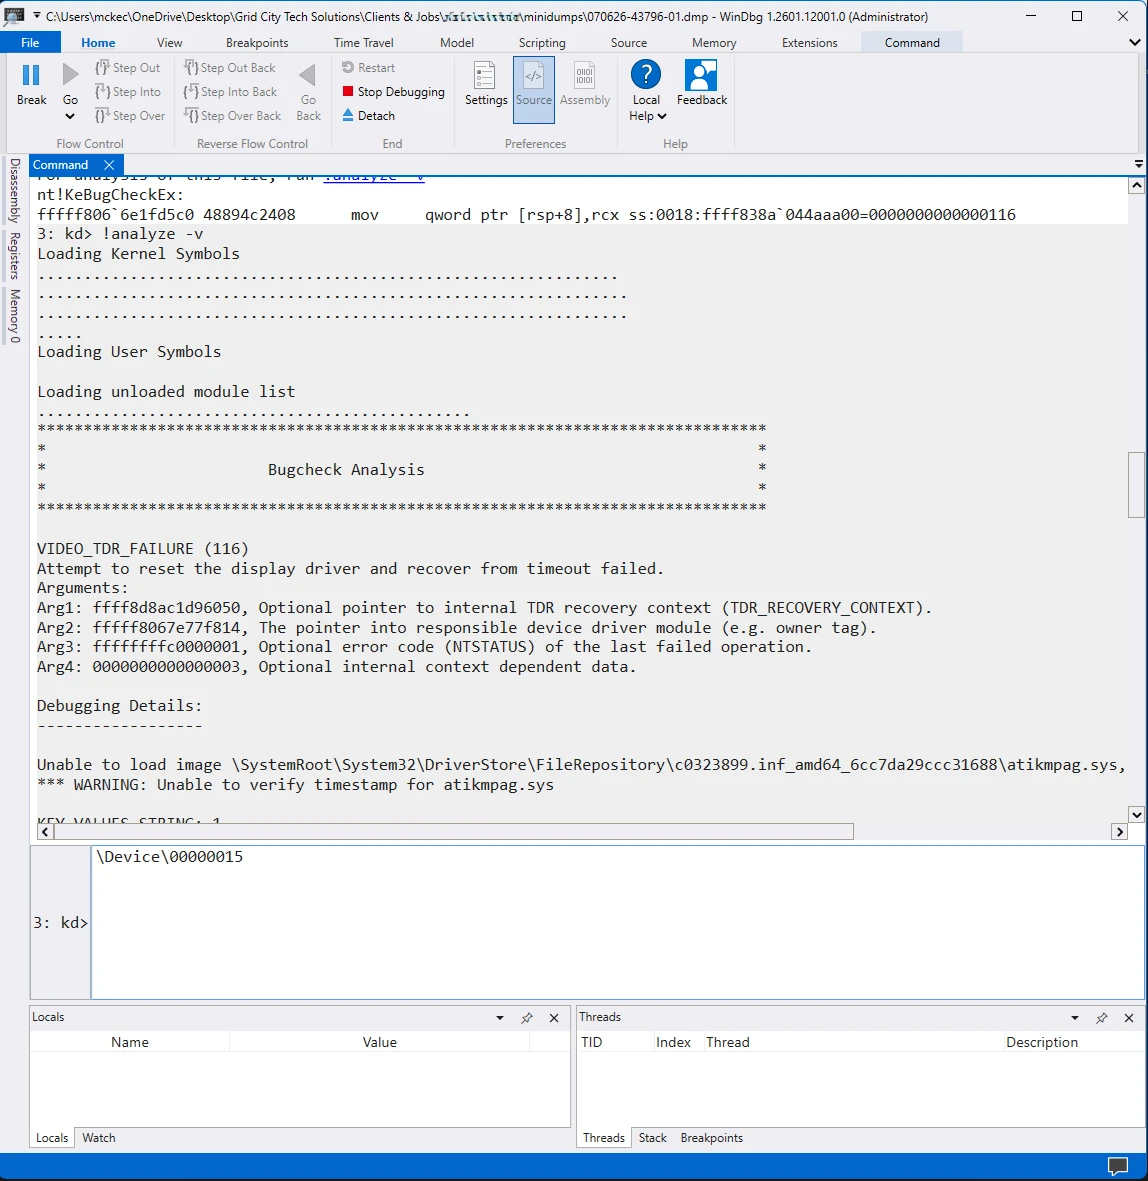Open the Disassembly side panel
1148x1181 pixels.
tap(14, 191)
